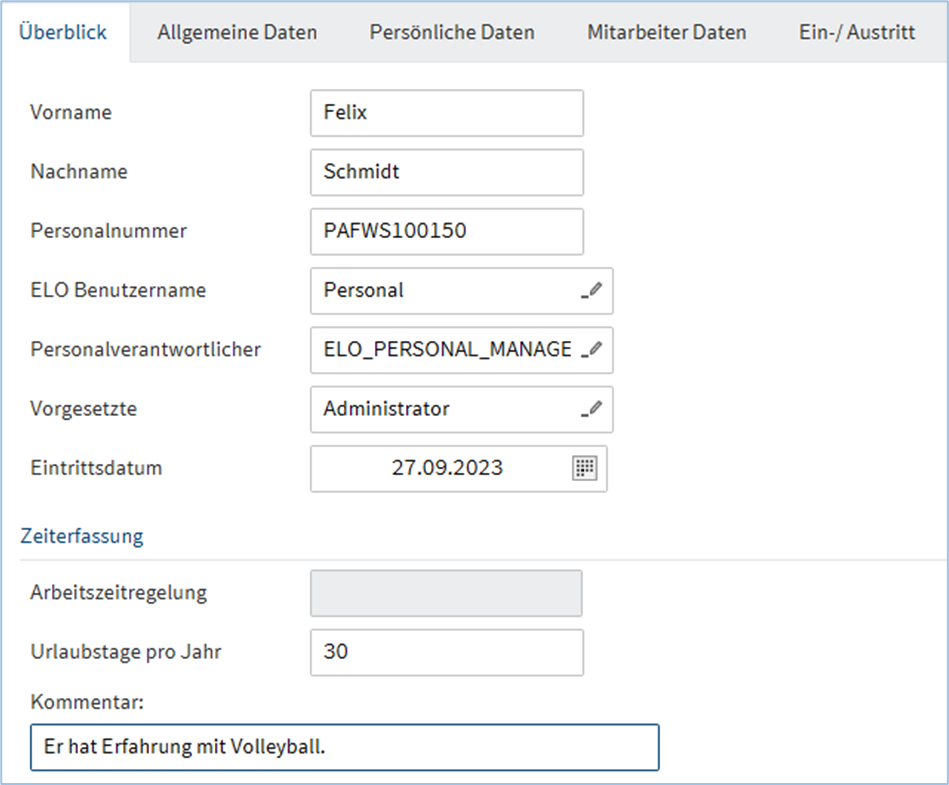Focus the Nachname field containing Schmidt
The image size is (949, 785).
tap(446, 172)
